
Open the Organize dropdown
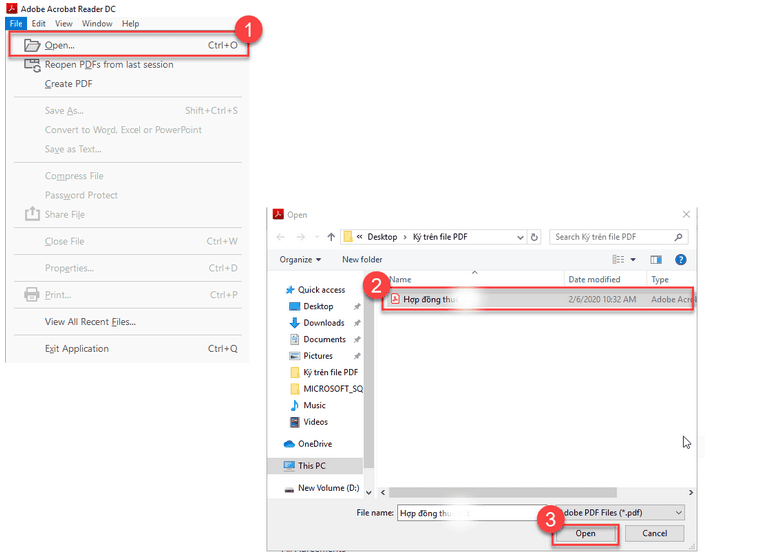300,259
